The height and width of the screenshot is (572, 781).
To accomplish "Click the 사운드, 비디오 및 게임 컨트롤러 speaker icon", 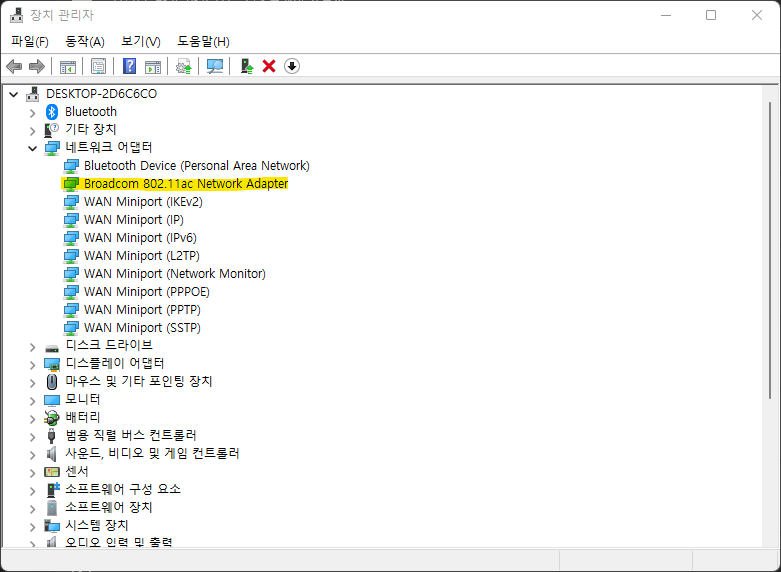I will (x=51, y=454).
